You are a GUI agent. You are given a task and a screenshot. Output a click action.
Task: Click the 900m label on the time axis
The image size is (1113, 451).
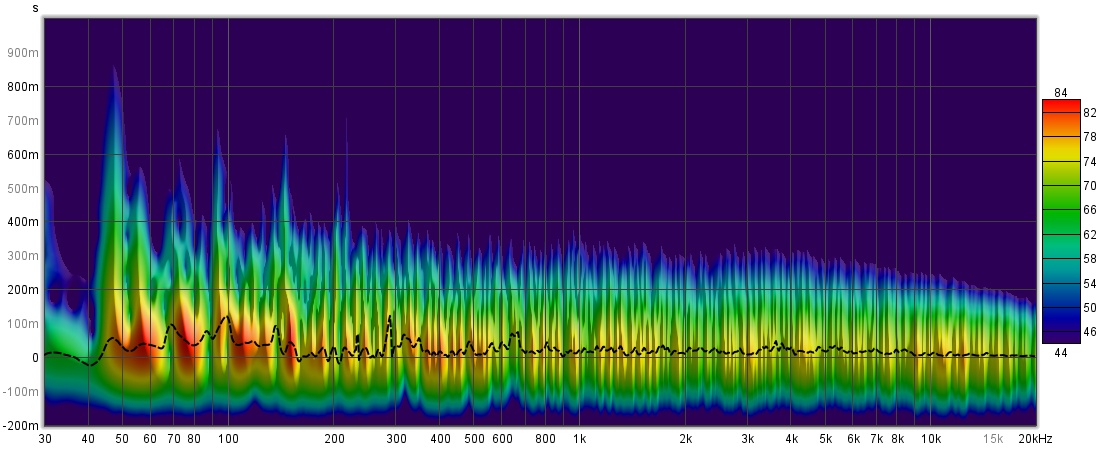[22, 52]
